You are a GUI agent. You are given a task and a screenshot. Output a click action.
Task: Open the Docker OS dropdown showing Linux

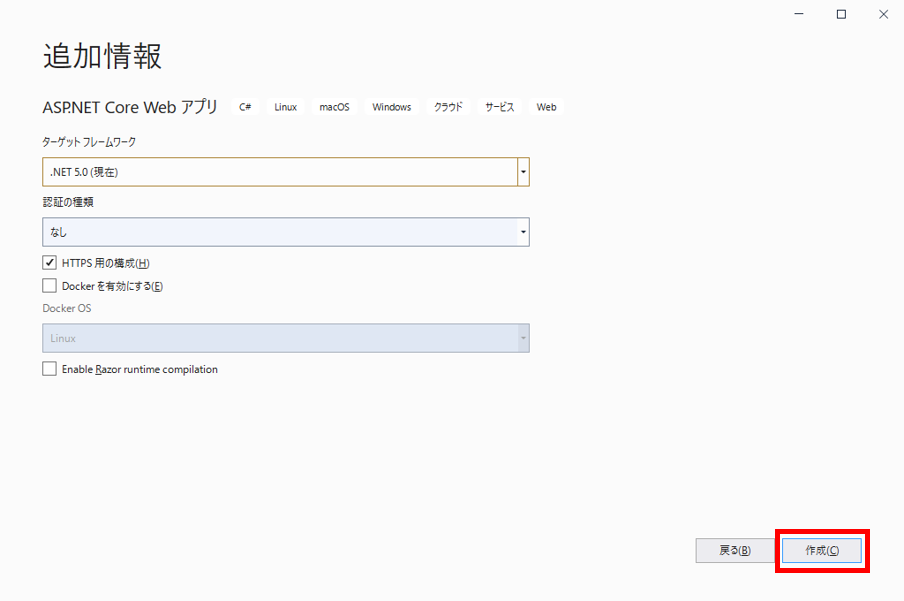pyautogui.click(x=285, y=338)
